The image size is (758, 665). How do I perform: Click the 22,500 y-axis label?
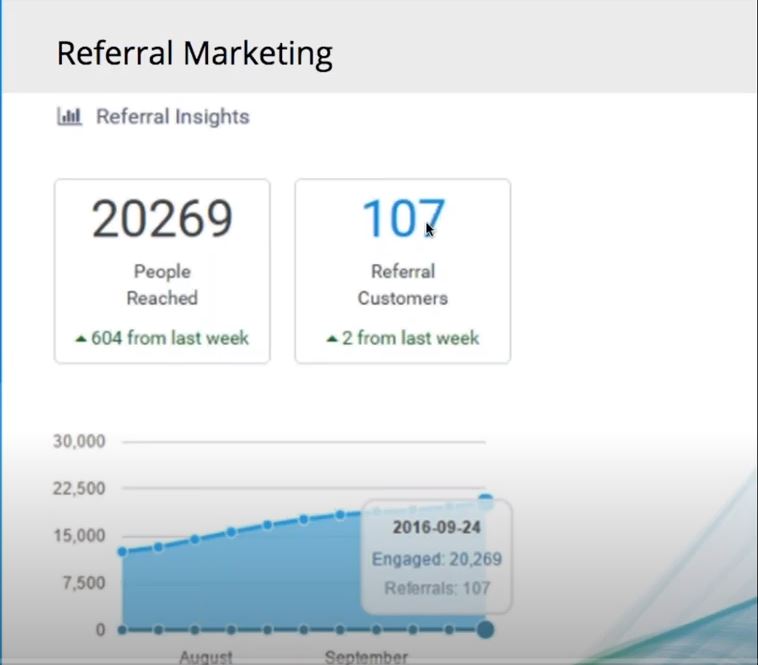click(x=79, y=488)
